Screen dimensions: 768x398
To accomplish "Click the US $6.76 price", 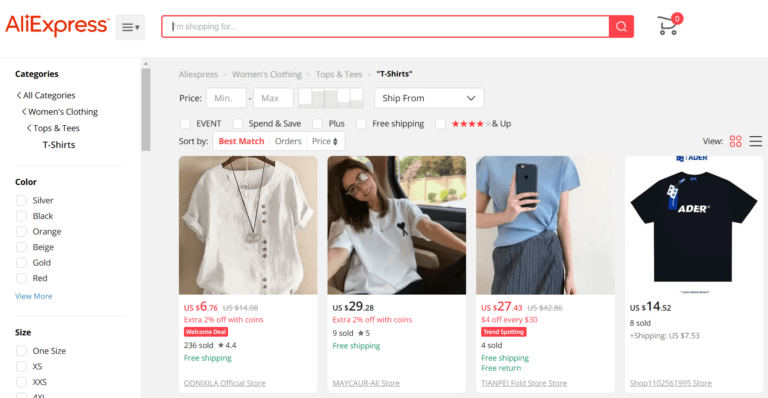I will pos(201,307).
